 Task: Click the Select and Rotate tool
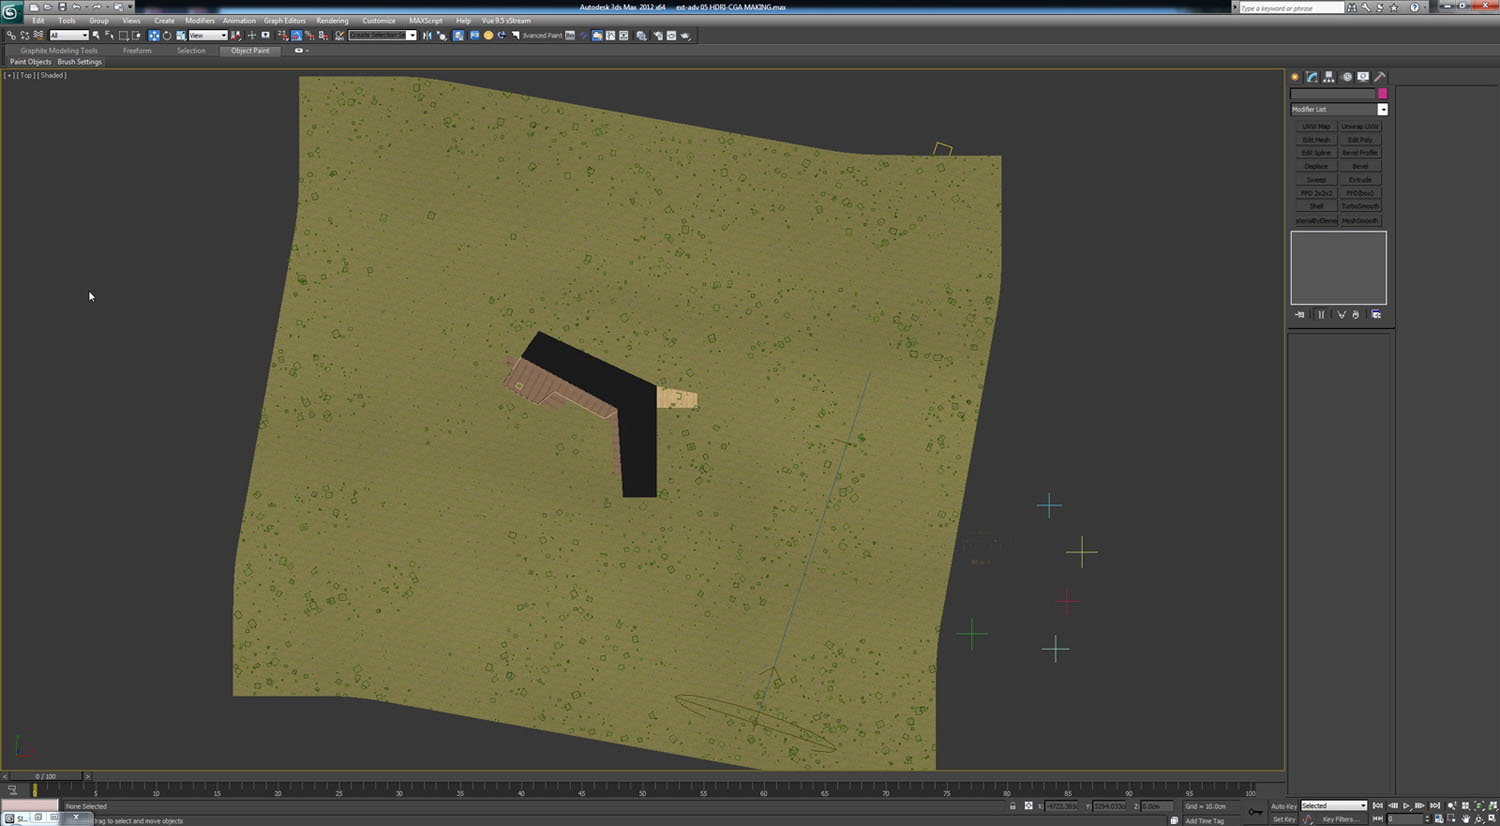167,35
